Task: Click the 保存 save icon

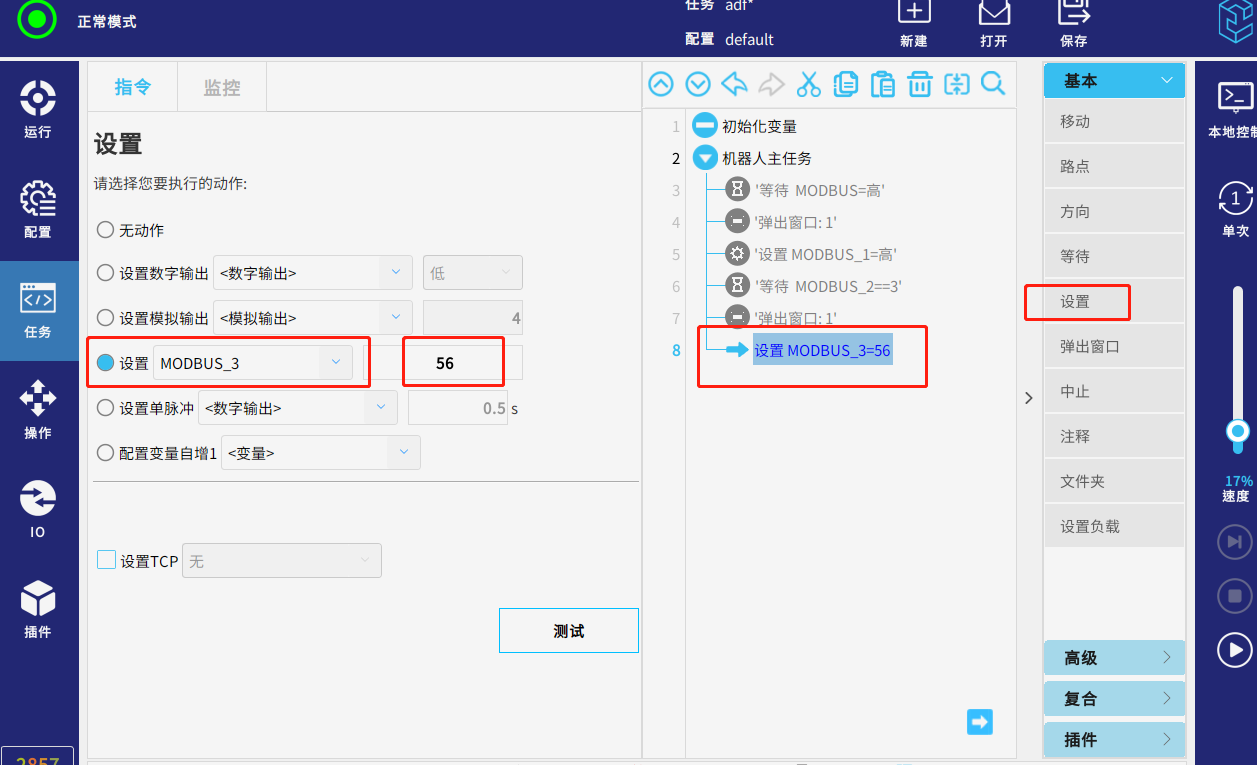Action: point(1073,24)
